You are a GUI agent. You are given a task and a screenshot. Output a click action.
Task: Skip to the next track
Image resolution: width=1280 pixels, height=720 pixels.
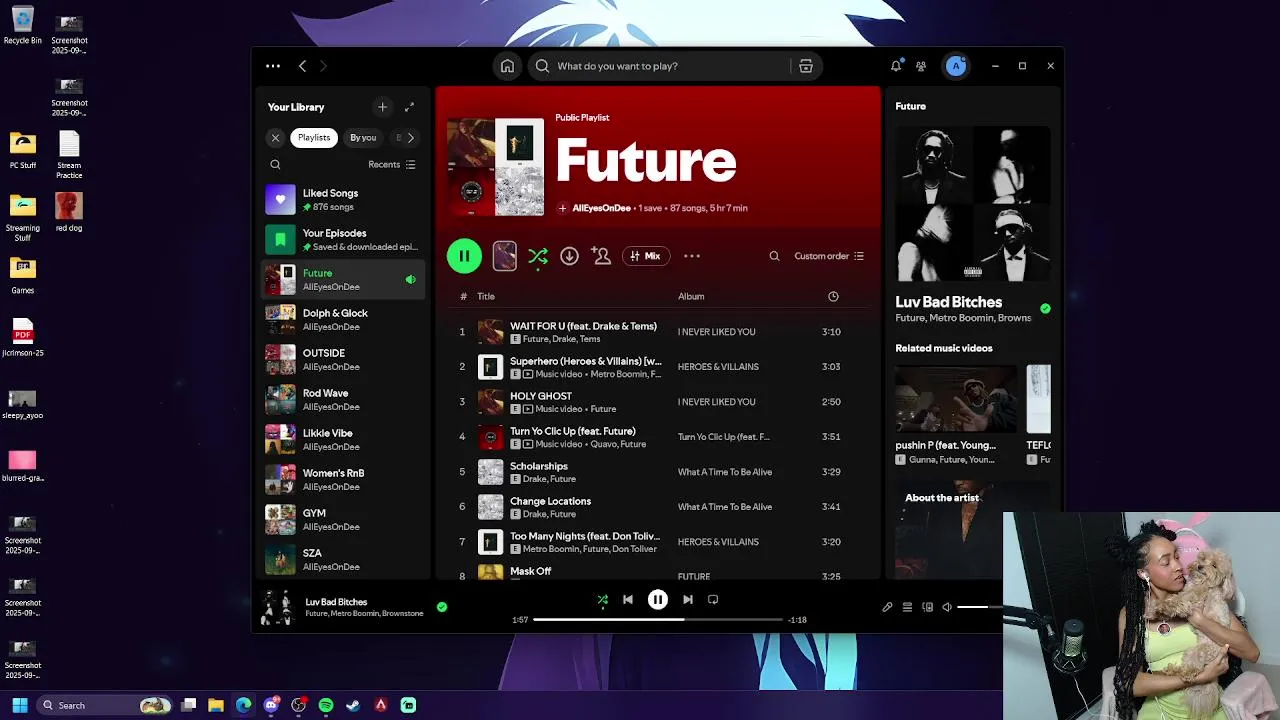688,600
